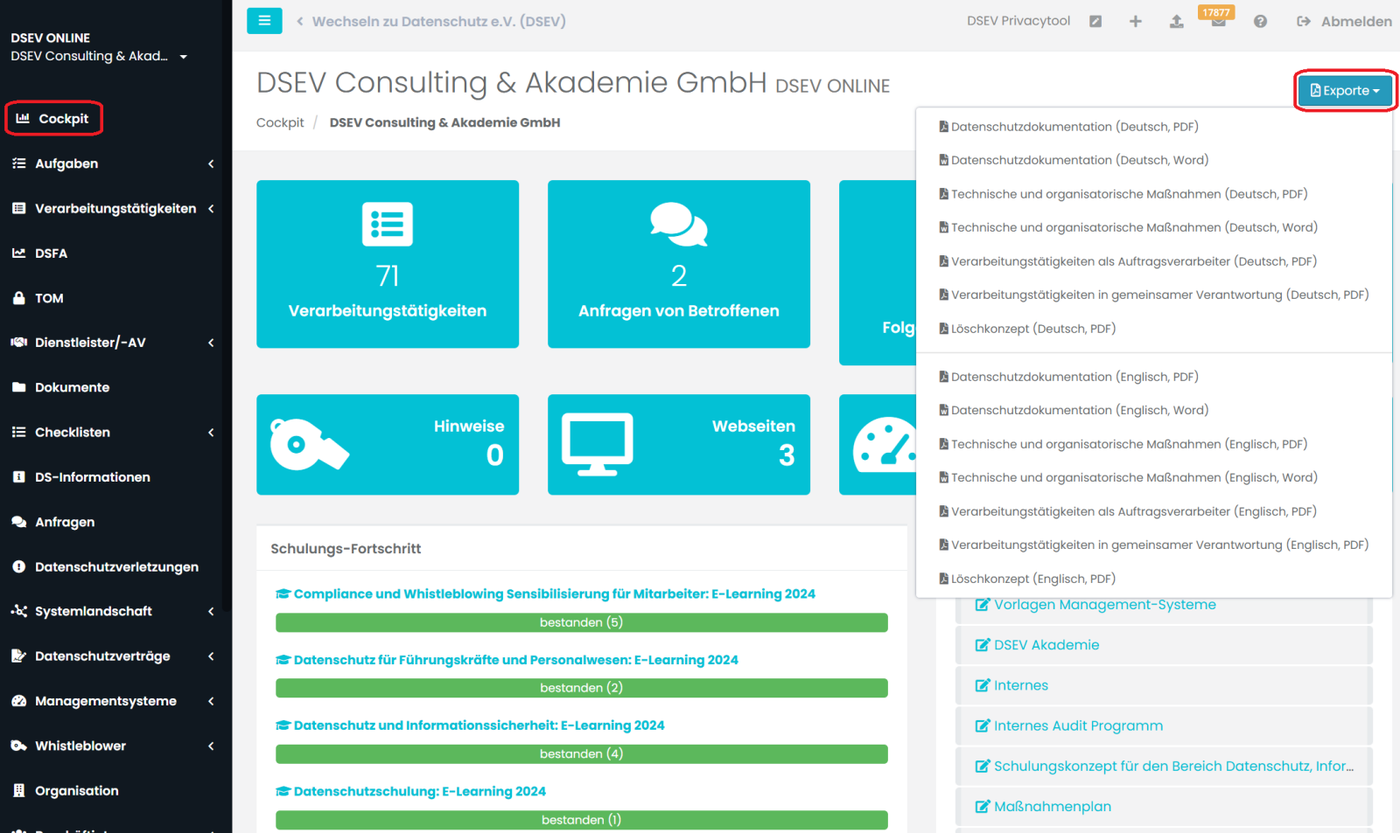Open the DSEV Consulting & Akad... company dropdown

point(99,56)
